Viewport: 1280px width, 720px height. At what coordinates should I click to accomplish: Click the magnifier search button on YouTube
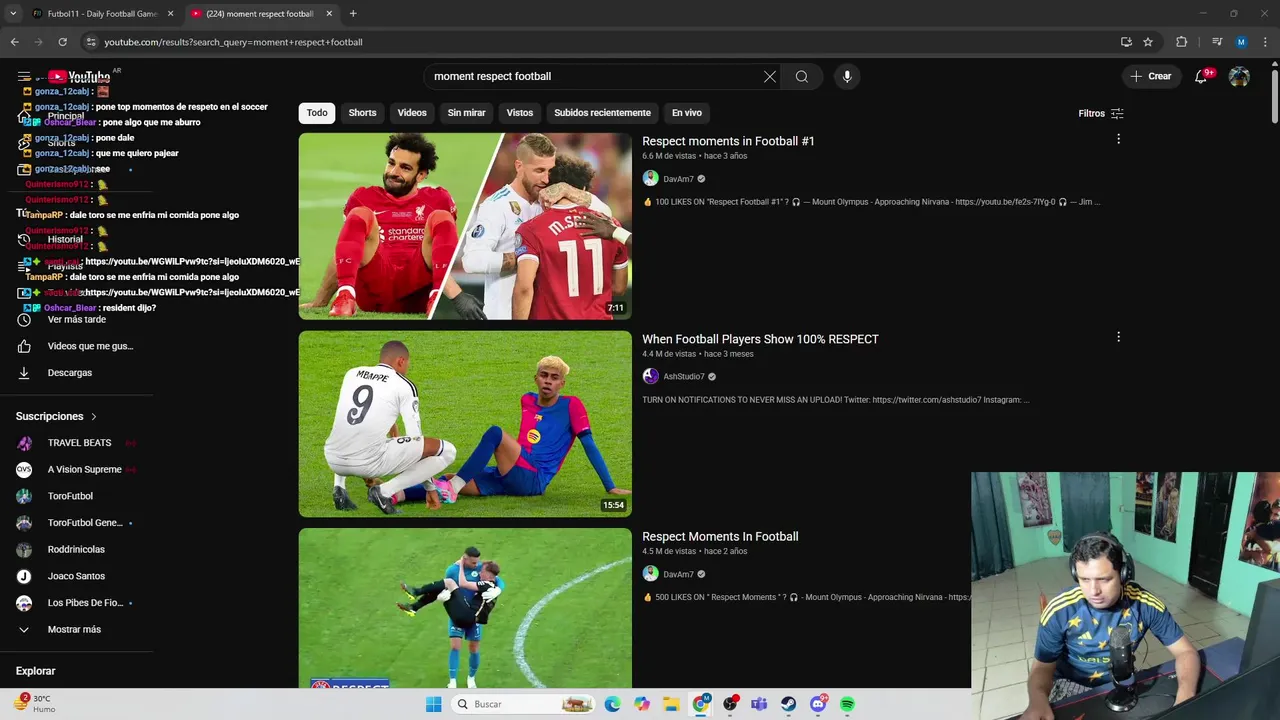tap(802, 76)
